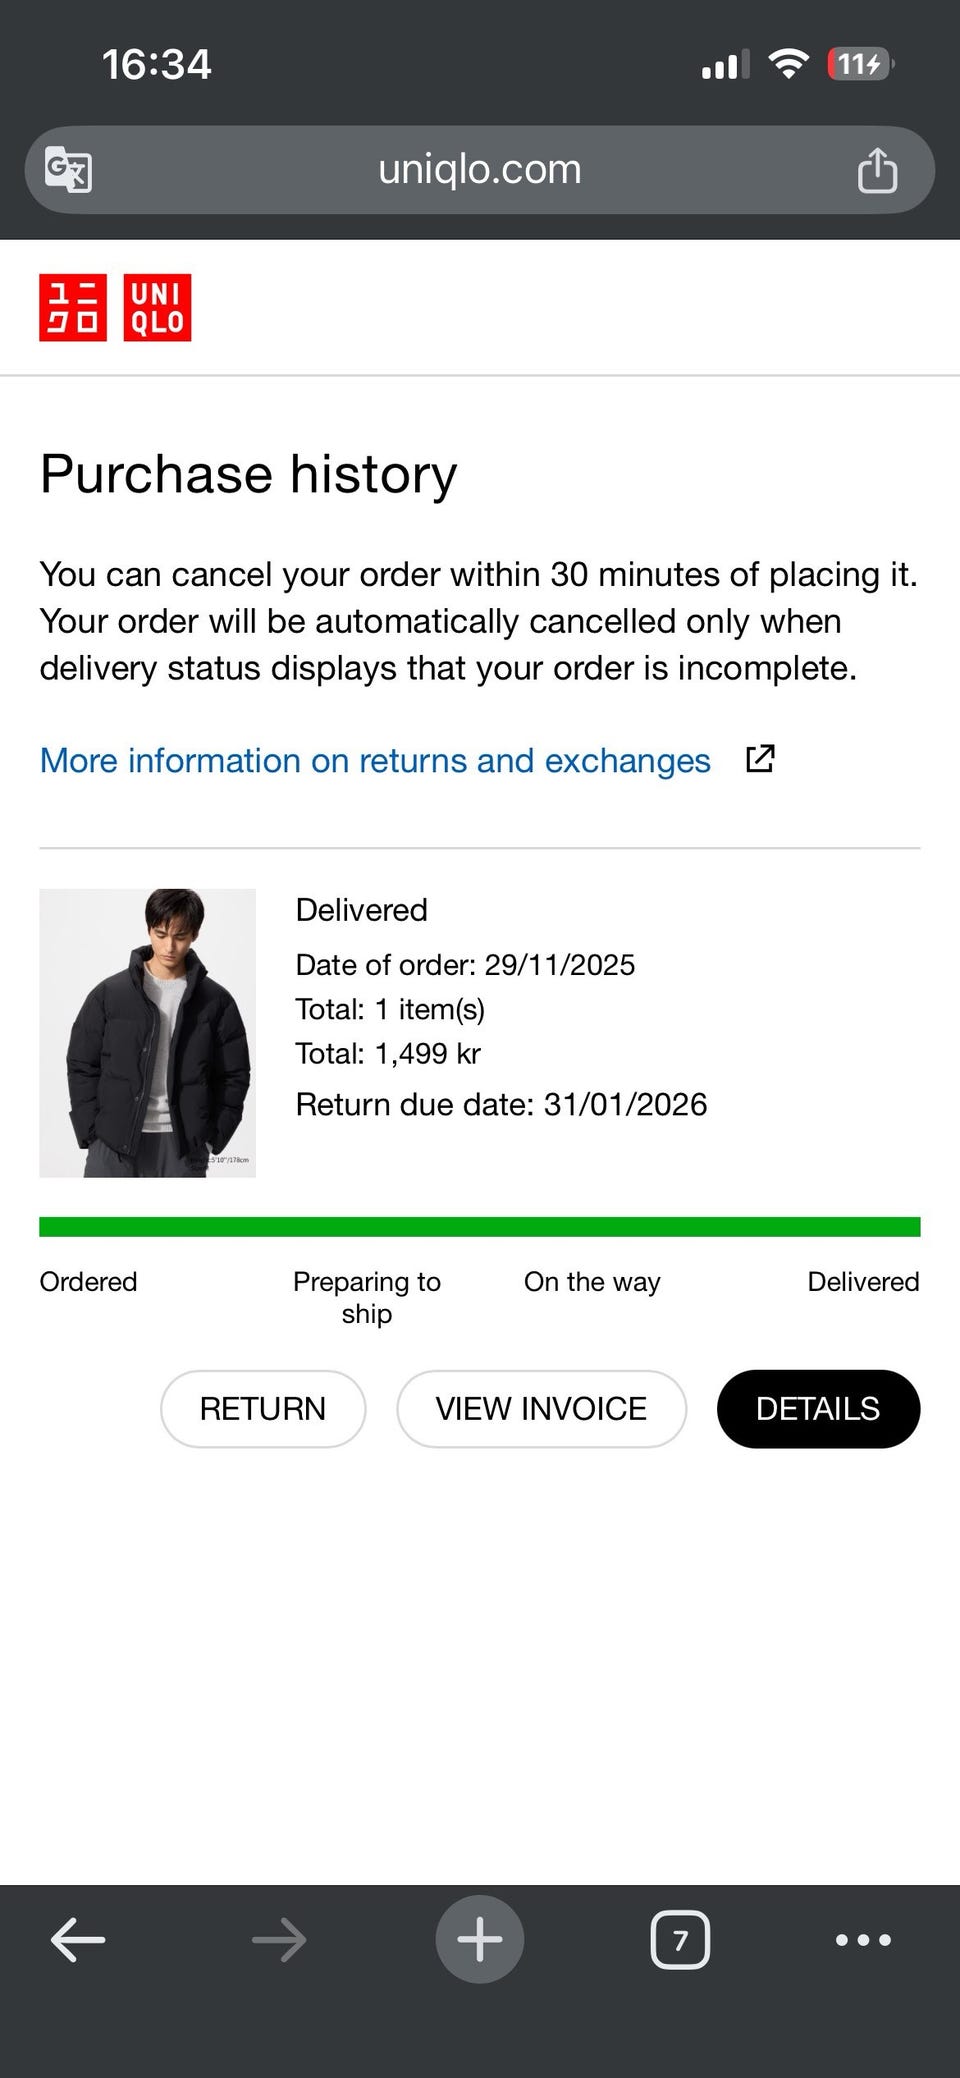This screenshot has height=2078, width=960.
Task: Tap the black puffer jacket thumbnail
Action: (148, 1032)
